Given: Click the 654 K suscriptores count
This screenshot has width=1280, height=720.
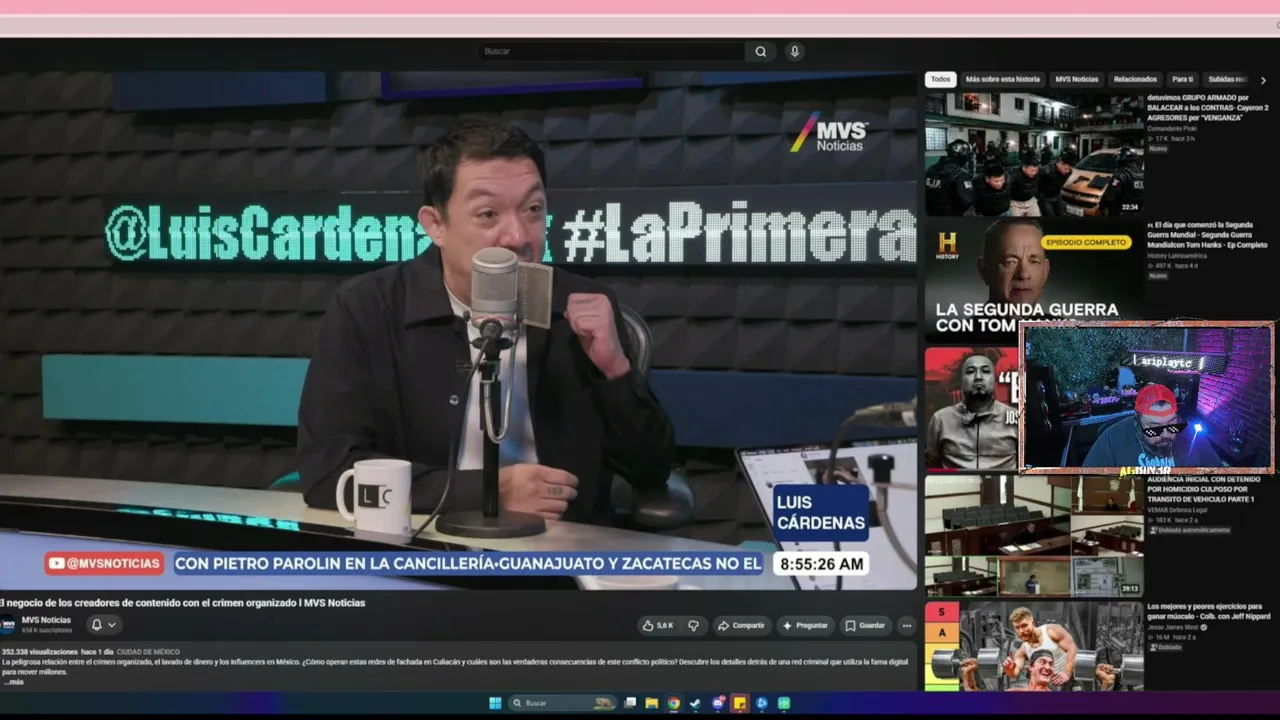Looking at the screenshot, I should tap(46, 630).
